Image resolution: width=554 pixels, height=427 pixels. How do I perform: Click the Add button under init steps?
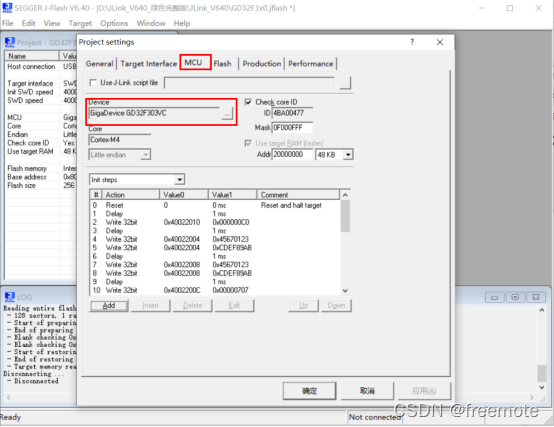tap(109, 306)
